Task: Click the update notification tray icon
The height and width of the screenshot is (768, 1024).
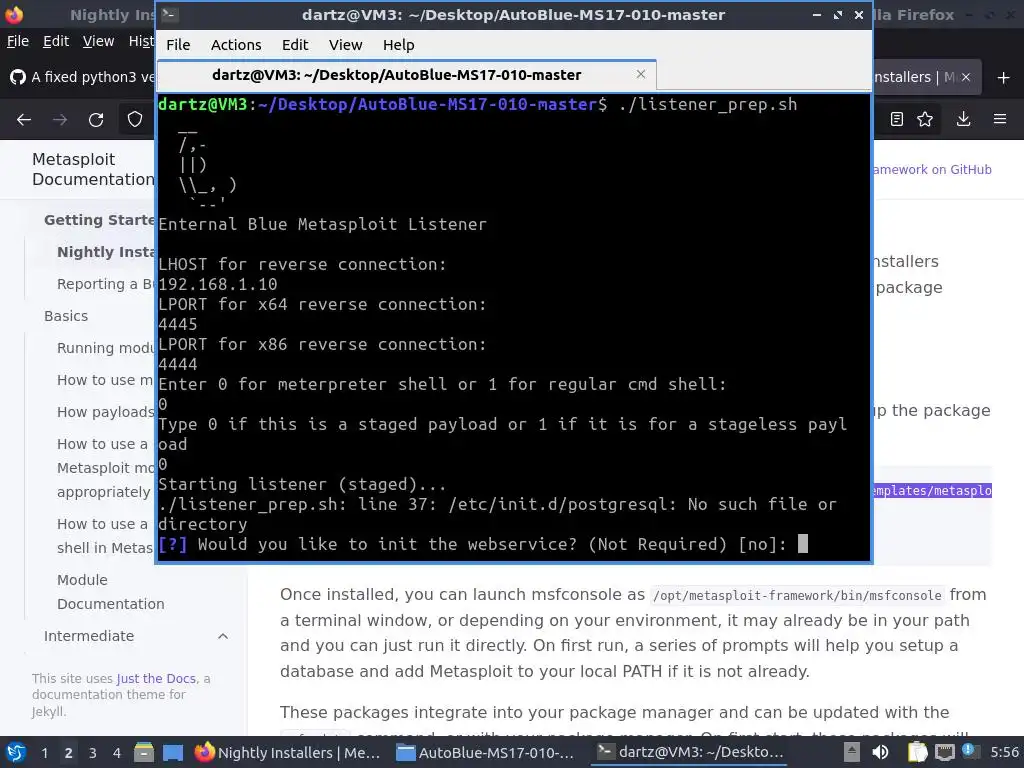Action: (970, 751)
